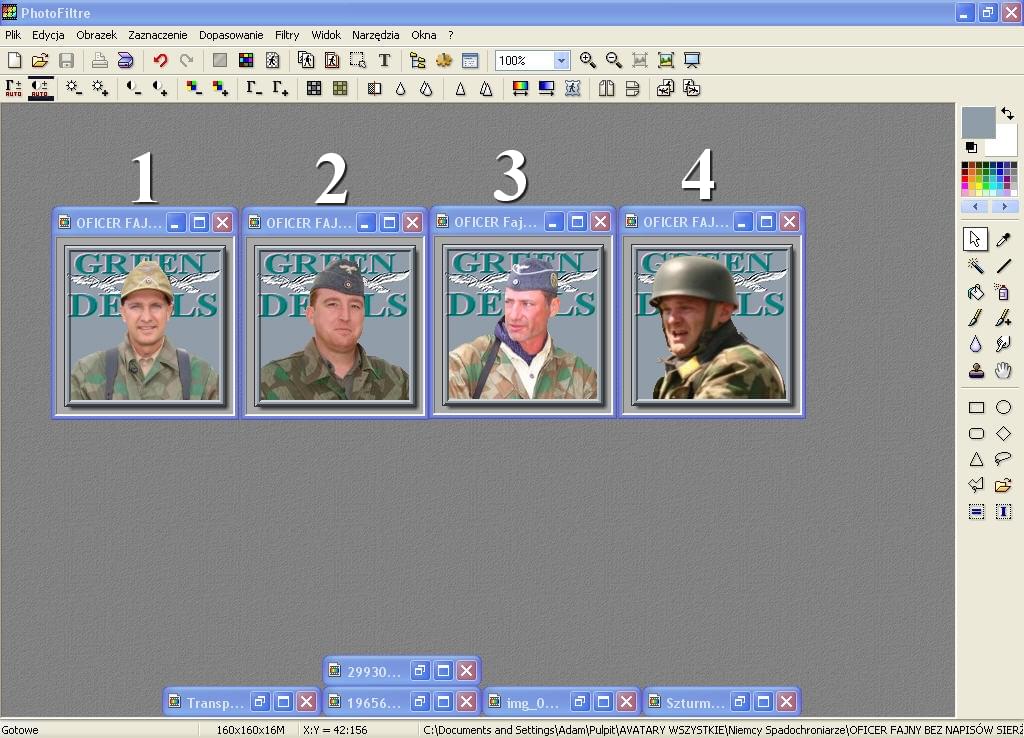Select the Smudge finger tool

click(x=1003, y=344)
